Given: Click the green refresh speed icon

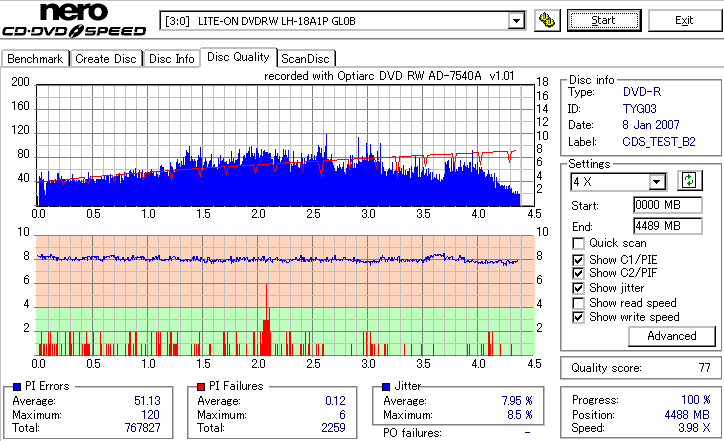Looking at the screenshot, I should click(689, 181).
